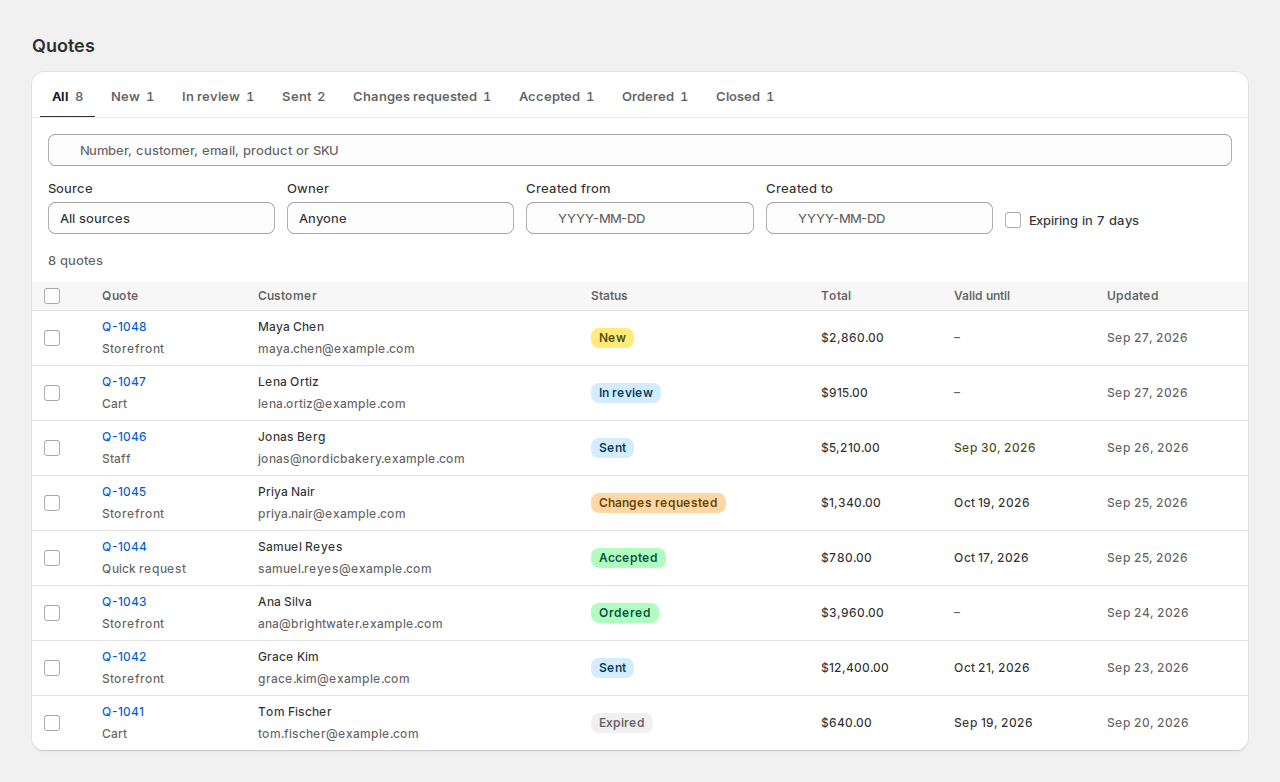Click the Updated column header

tap(1133, 296)
